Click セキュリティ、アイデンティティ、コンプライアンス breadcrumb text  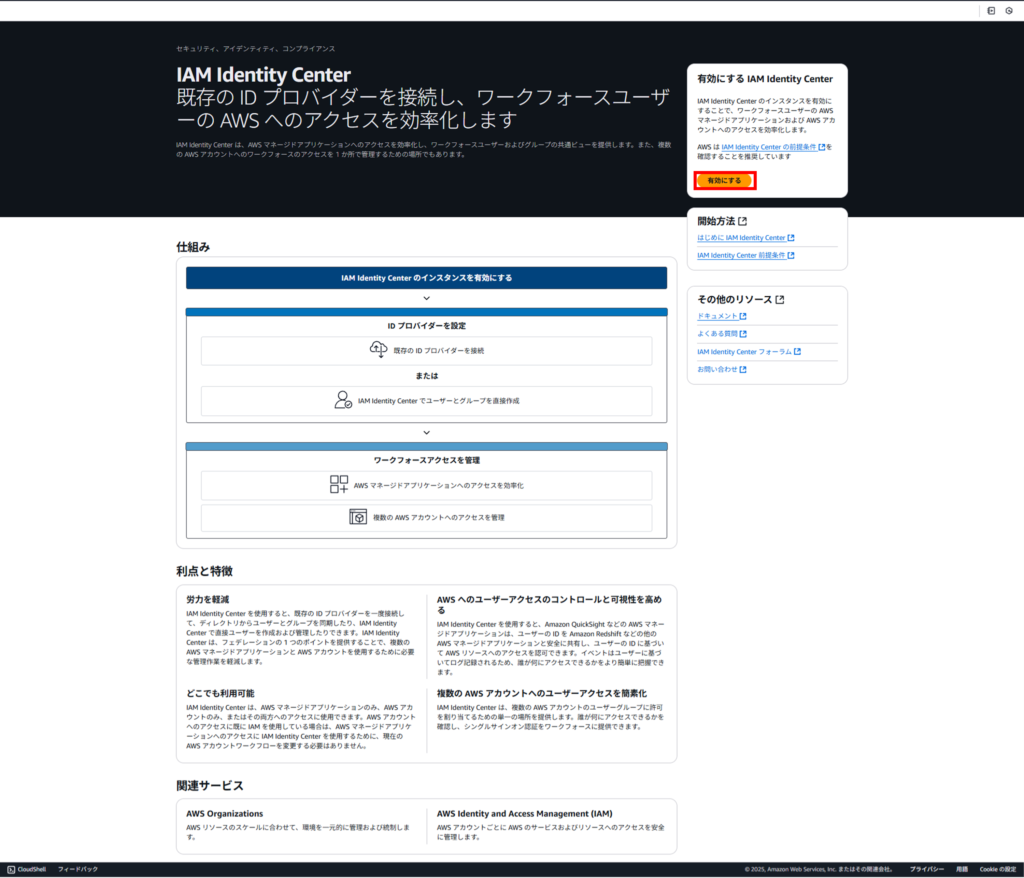pos(255,49)
